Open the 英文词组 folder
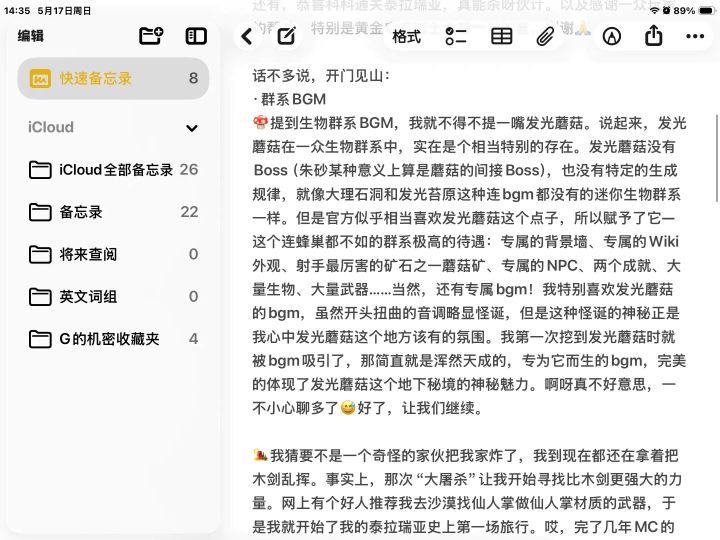Image resolution: width=720 pixels, height=540 pixels. (x=113, y=297)
